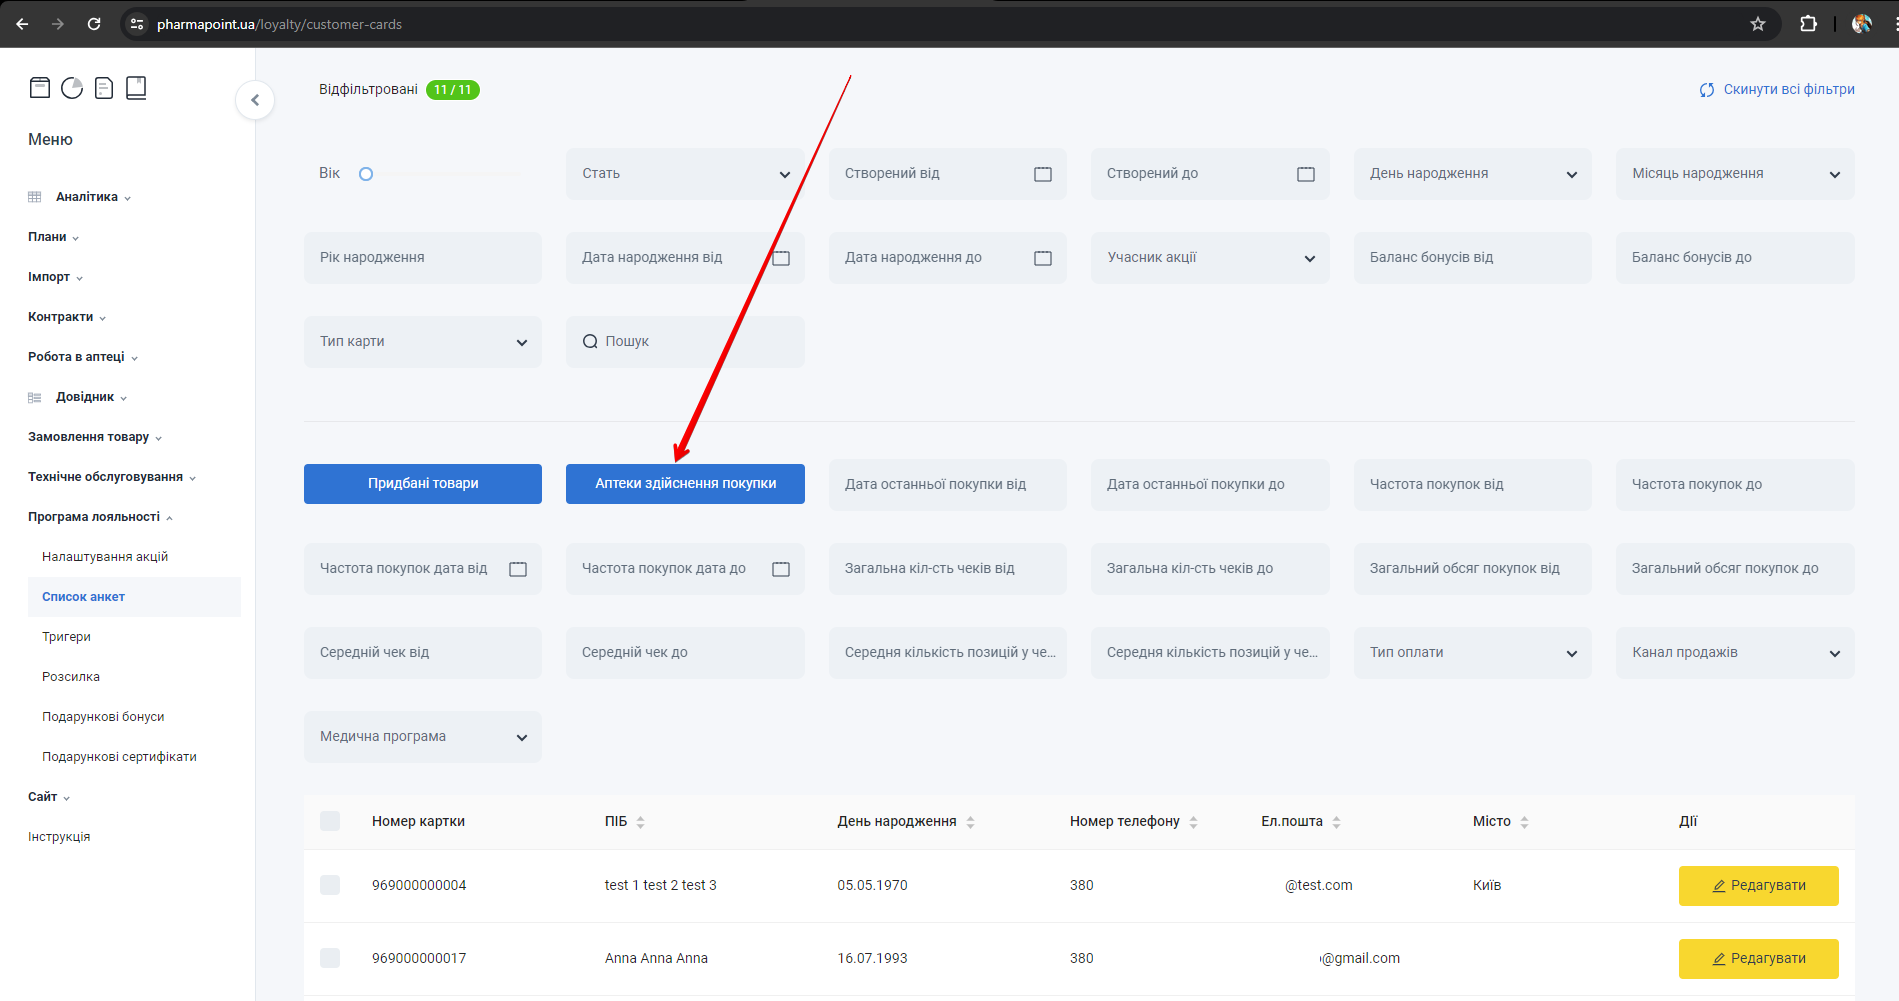This screenshot has height=1001, width=1899.
Task: Collapse the sidebar with the round arrow button
Action: click(255, 100)
